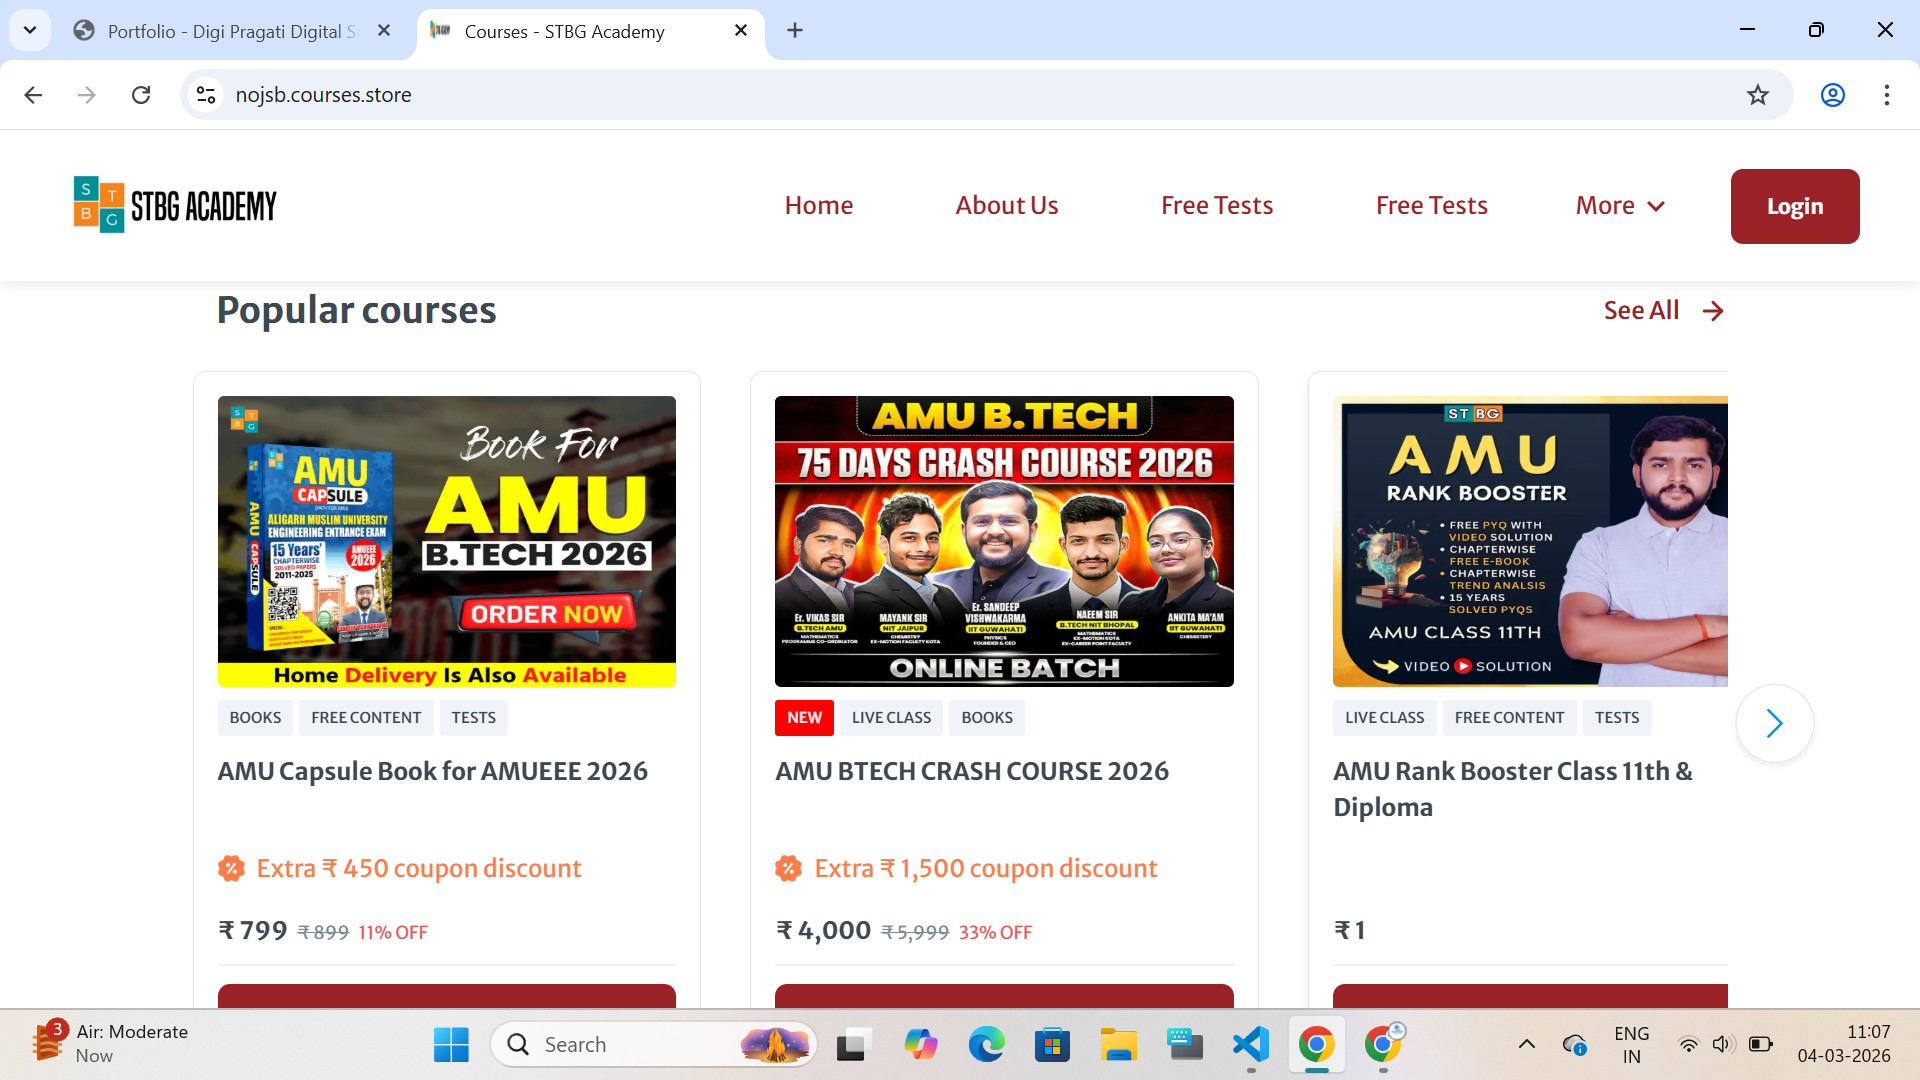This screenshot has height=1080, width=1920.
Task: Open the Chrome three-dot menu
Action: [1886, 95]
